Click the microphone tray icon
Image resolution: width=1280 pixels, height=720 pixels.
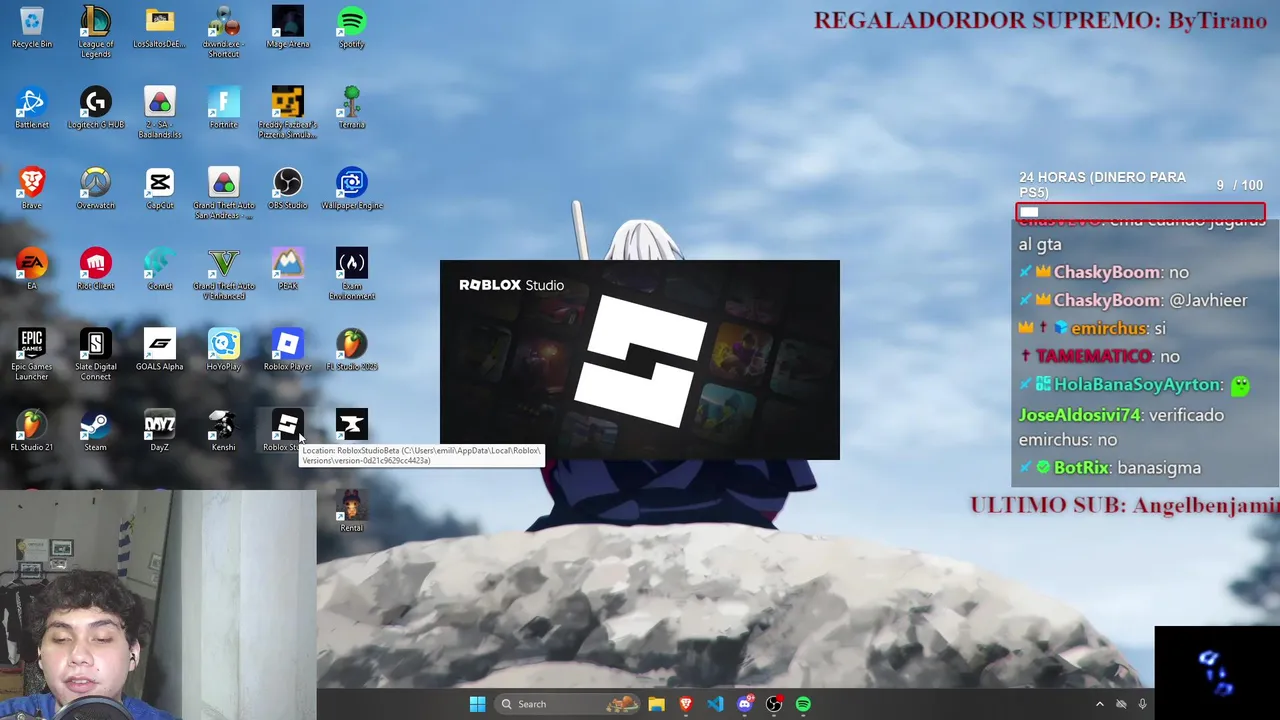pyautogui.click(x=1142, y=704)
